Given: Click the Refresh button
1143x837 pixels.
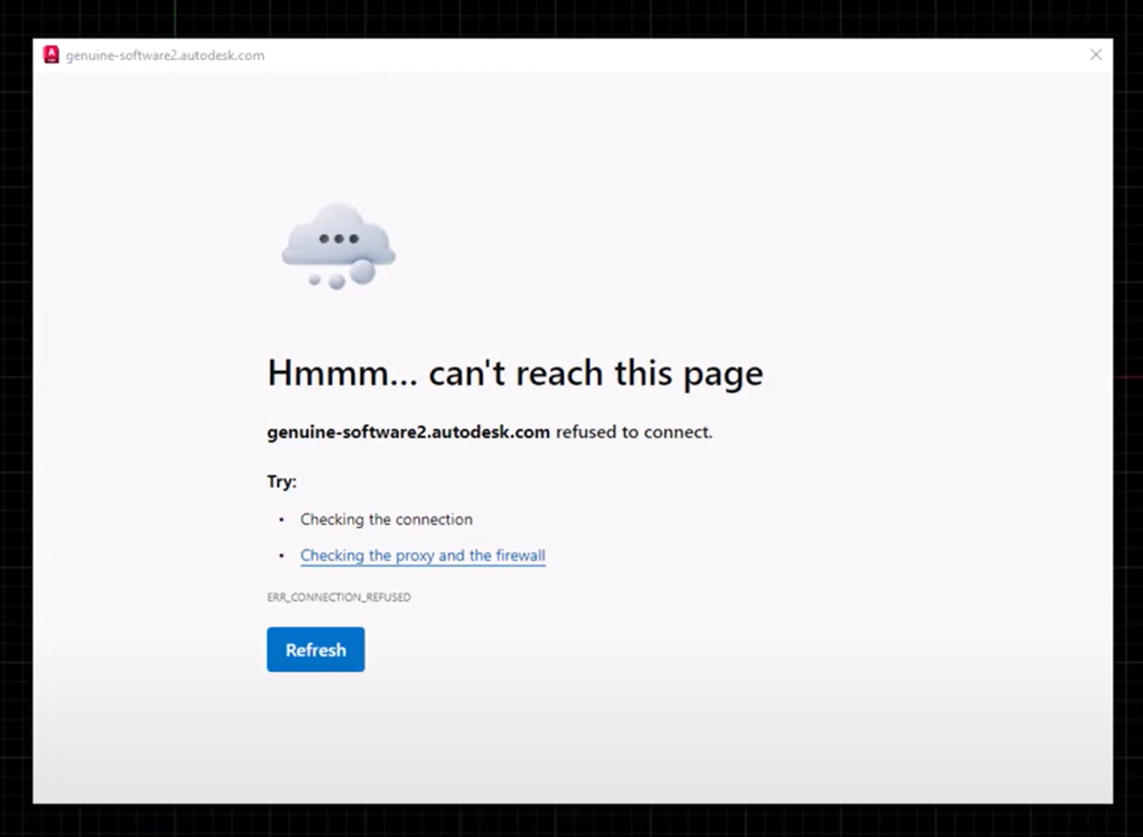Looking at the screenshot, I should tap(316, 649).
